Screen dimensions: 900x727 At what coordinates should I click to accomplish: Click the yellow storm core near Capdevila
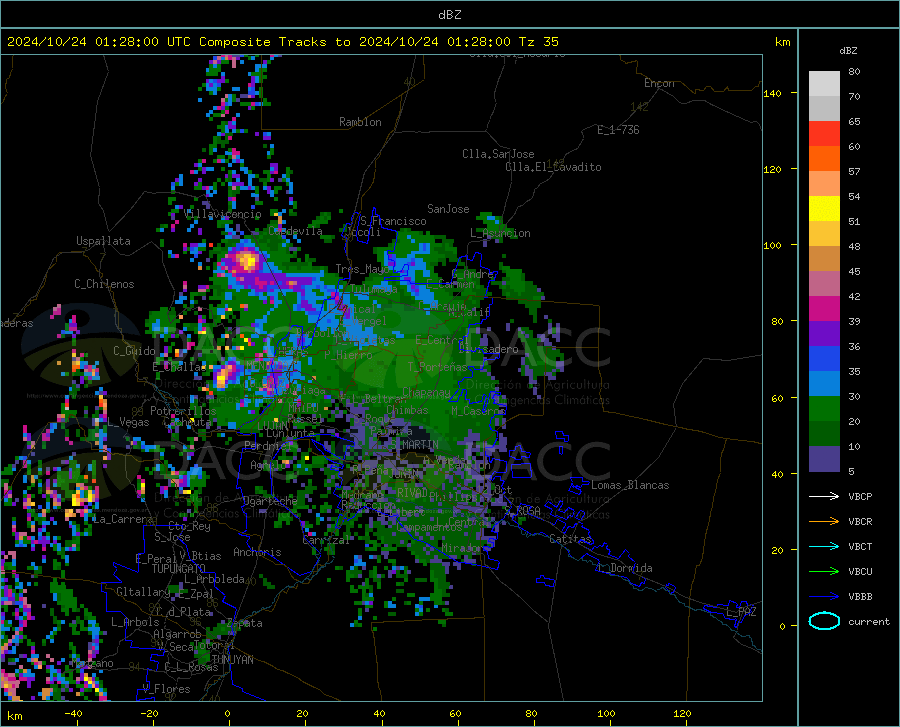(248, 261)
